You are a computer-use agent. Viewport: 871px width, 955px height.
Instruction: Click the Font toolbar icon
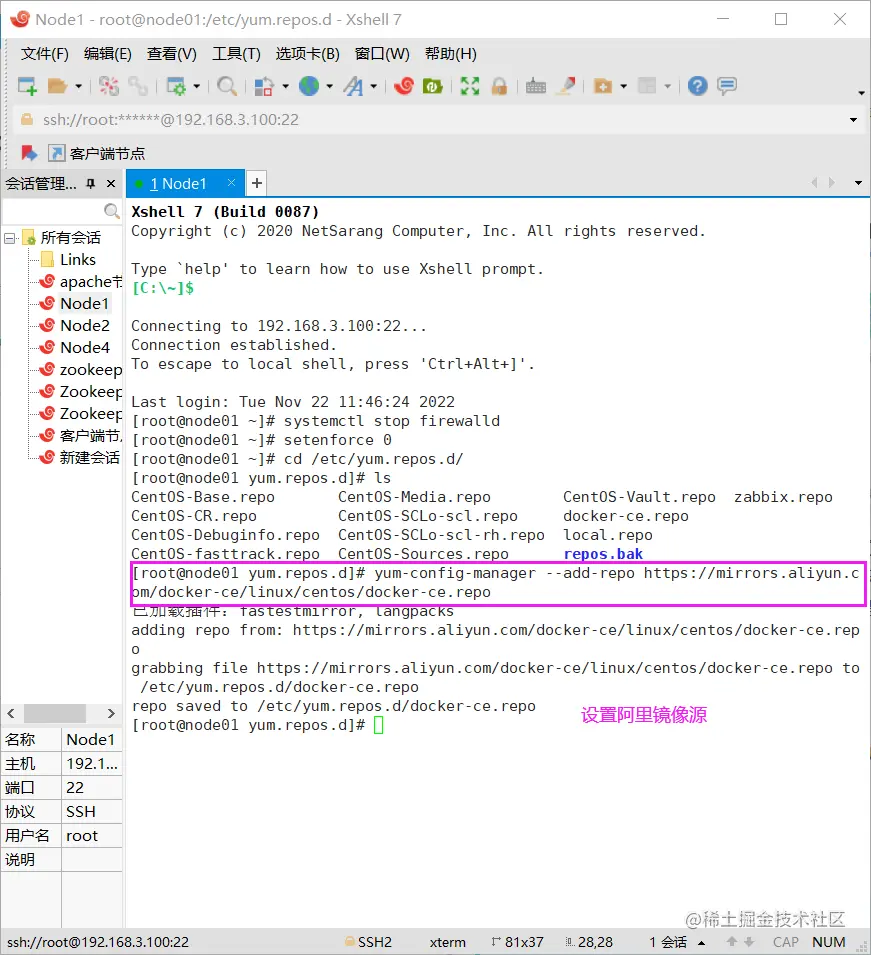coord(353,86)
